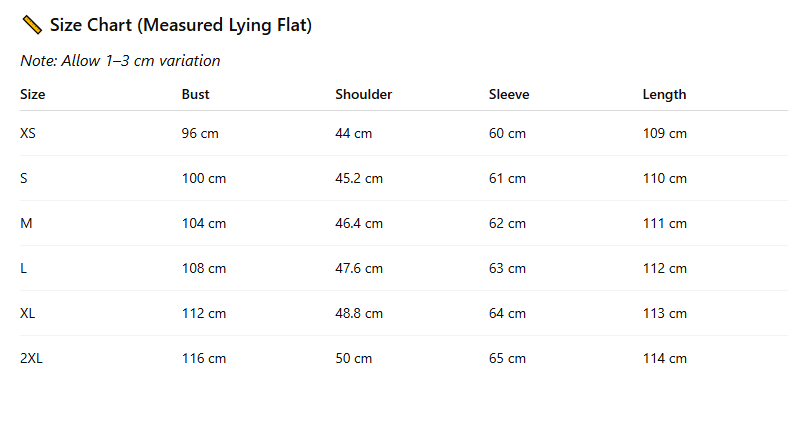809x421 pixels.
Task: Select the 2XL size row label
Action: 31,358
